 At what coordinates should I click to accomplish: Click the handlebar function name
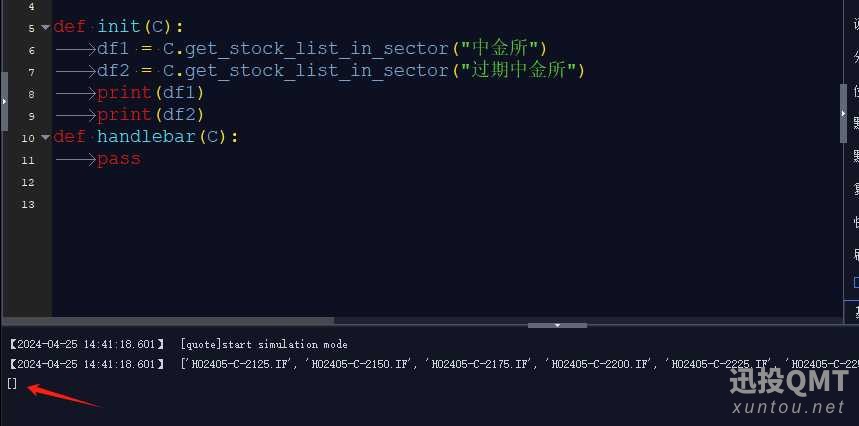click(x=146, y=137)
